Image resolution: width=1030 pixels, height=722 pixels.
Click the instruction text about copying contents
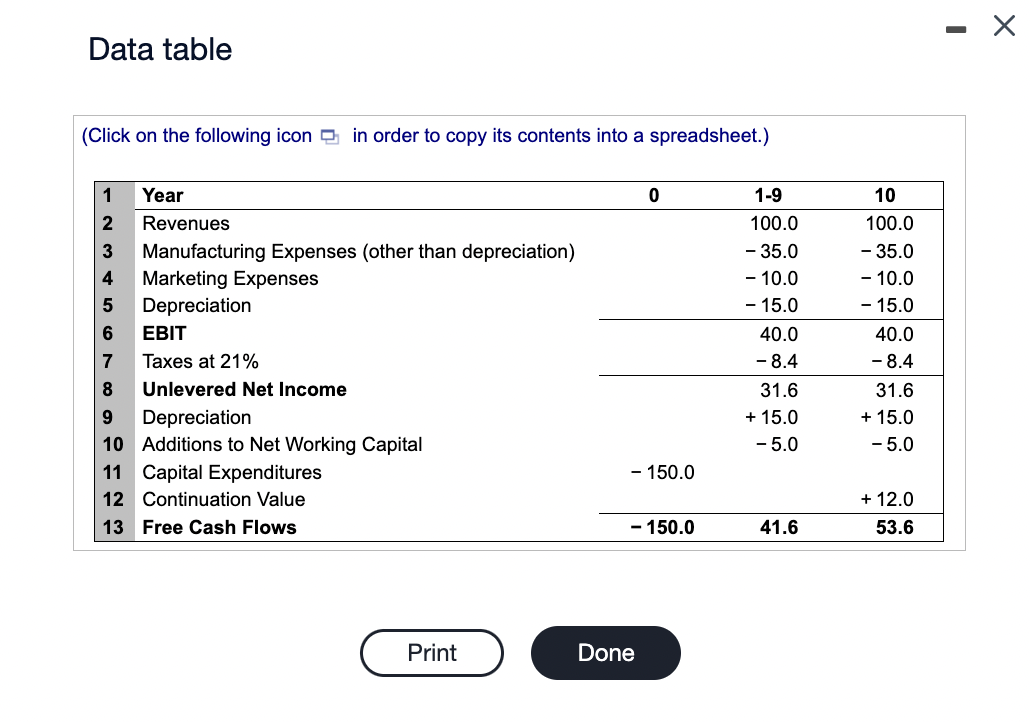pyautogui.click(x=424, y=135)
